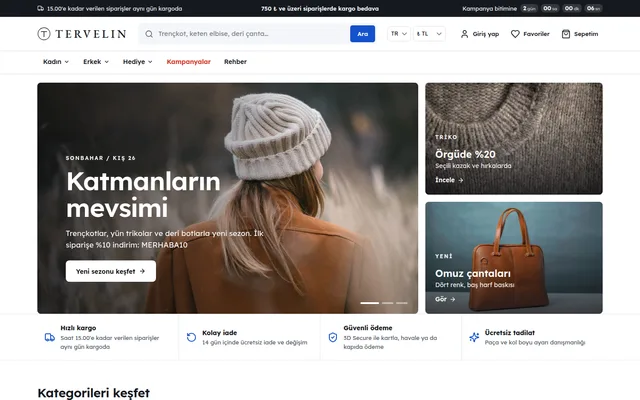The image size is (640, 400).
Task: Click the heart Favoriler icon
Action: (515, 34)
